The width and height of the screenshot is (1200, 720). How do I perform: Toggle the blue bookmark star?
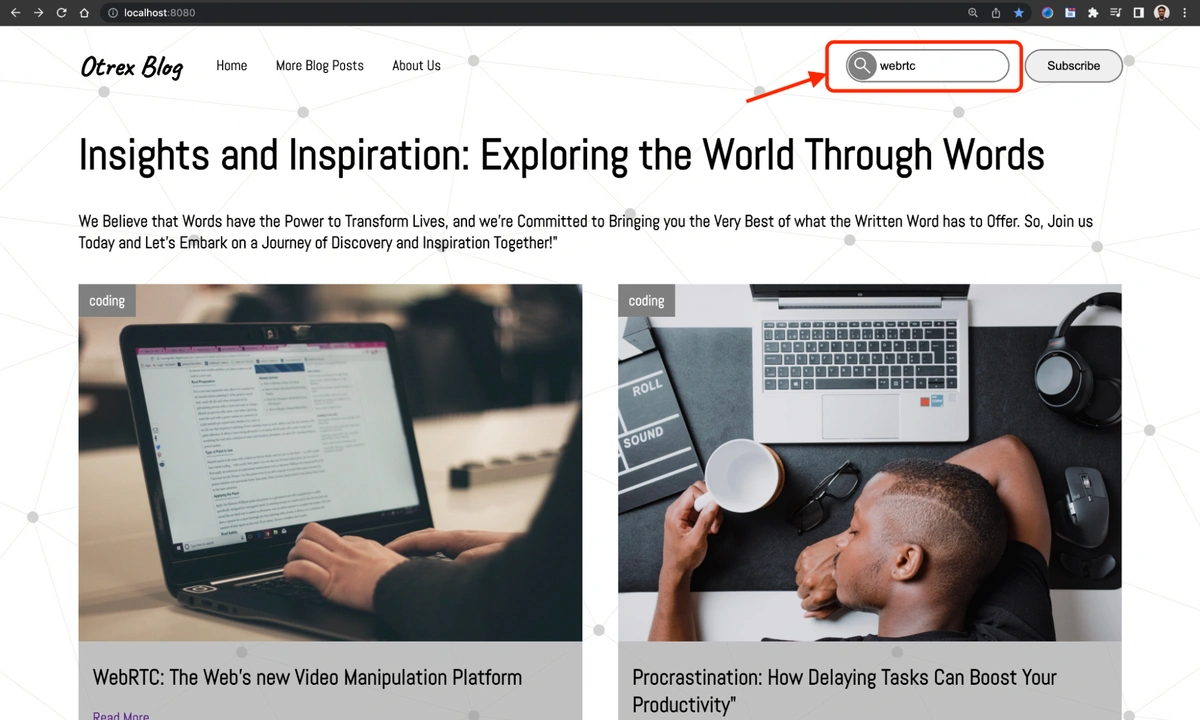point(1019,13)
